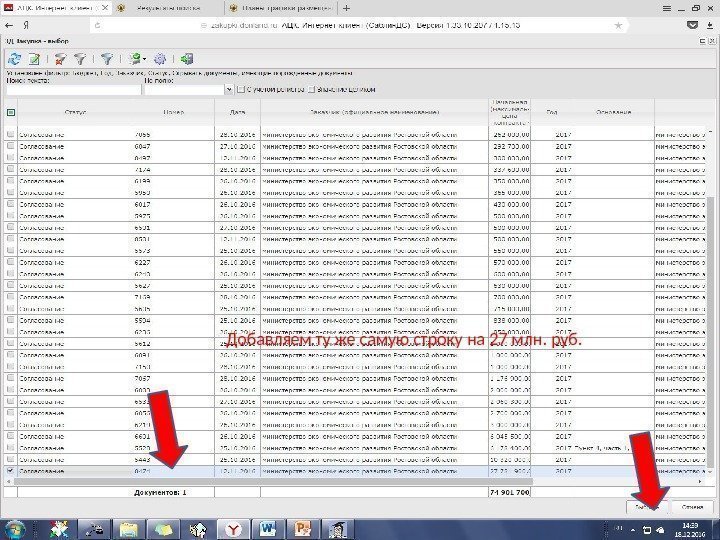Image resolution: width=720 pixels, height=540 pixels.
Task: Click the 'Отмена' button
Action: (x=692, y=507)
